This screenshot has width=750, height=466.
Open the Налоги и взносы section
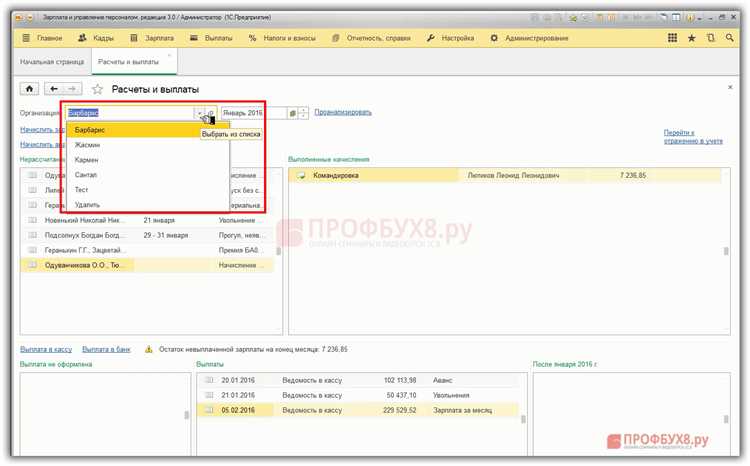point(282,38)
